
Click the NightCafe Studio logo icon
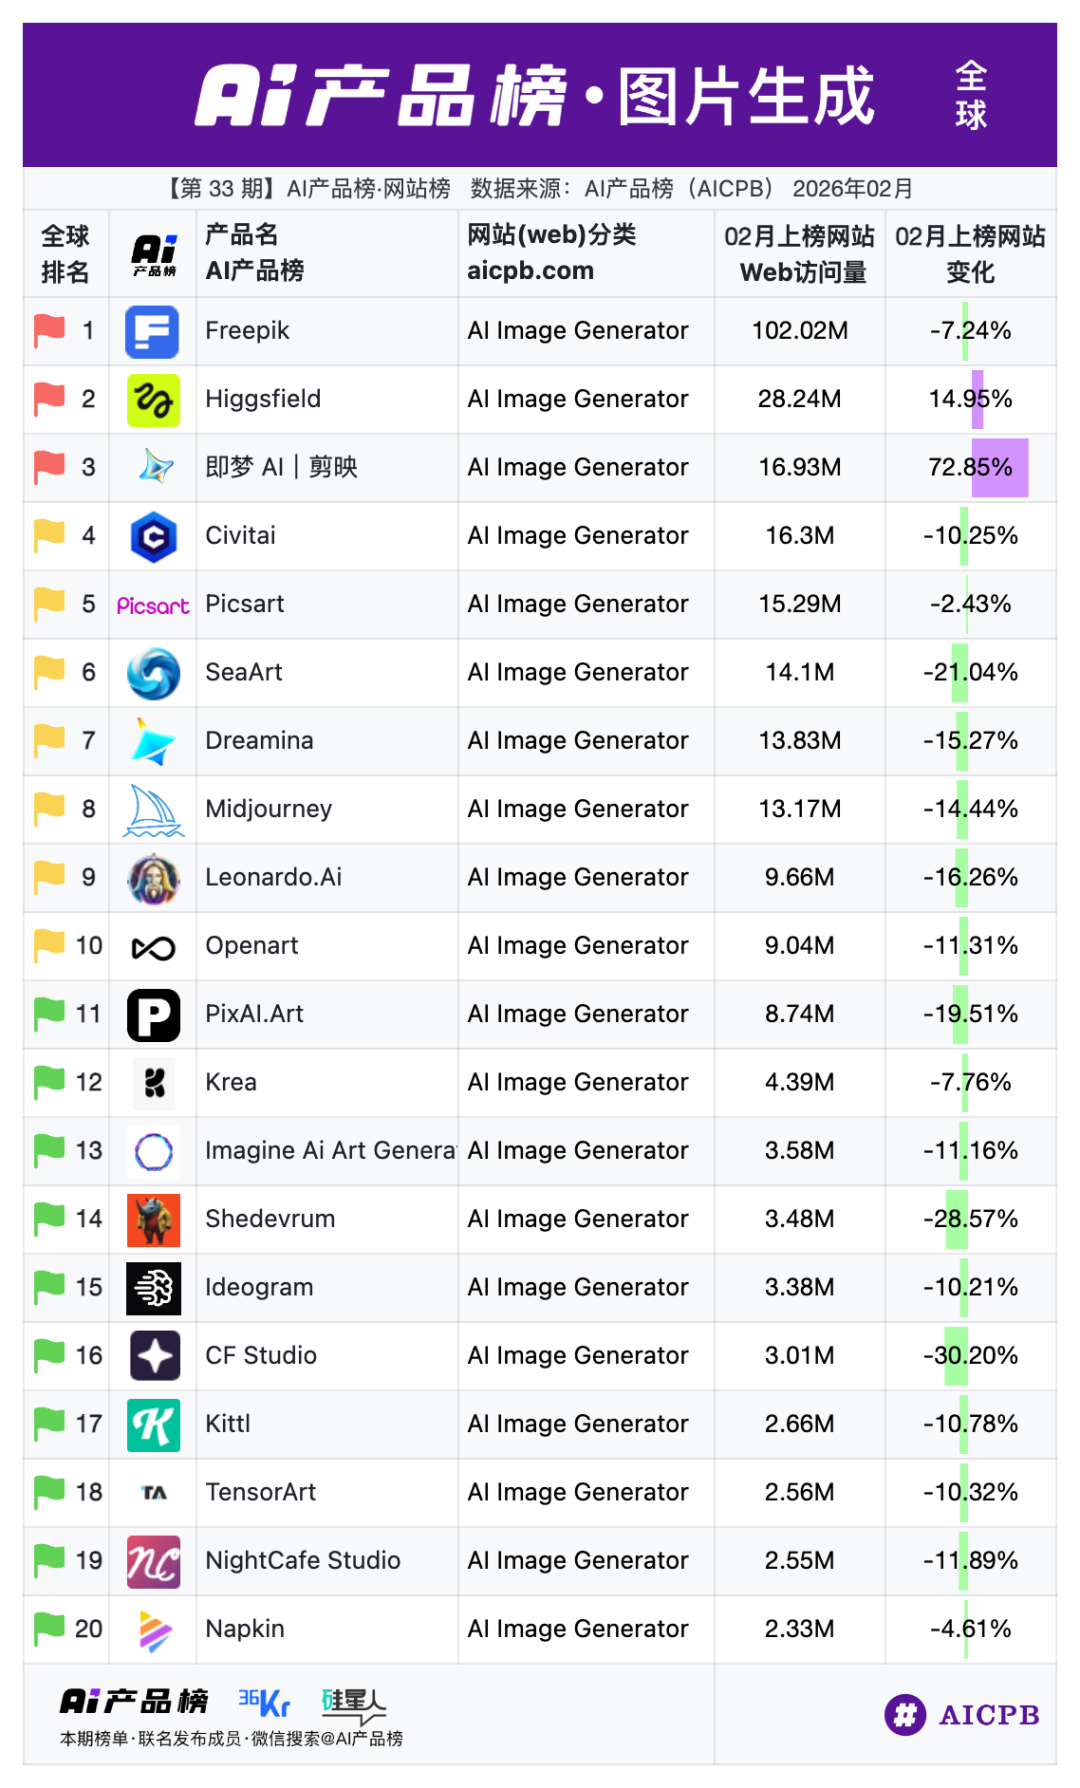click(x=153, y=1561)
